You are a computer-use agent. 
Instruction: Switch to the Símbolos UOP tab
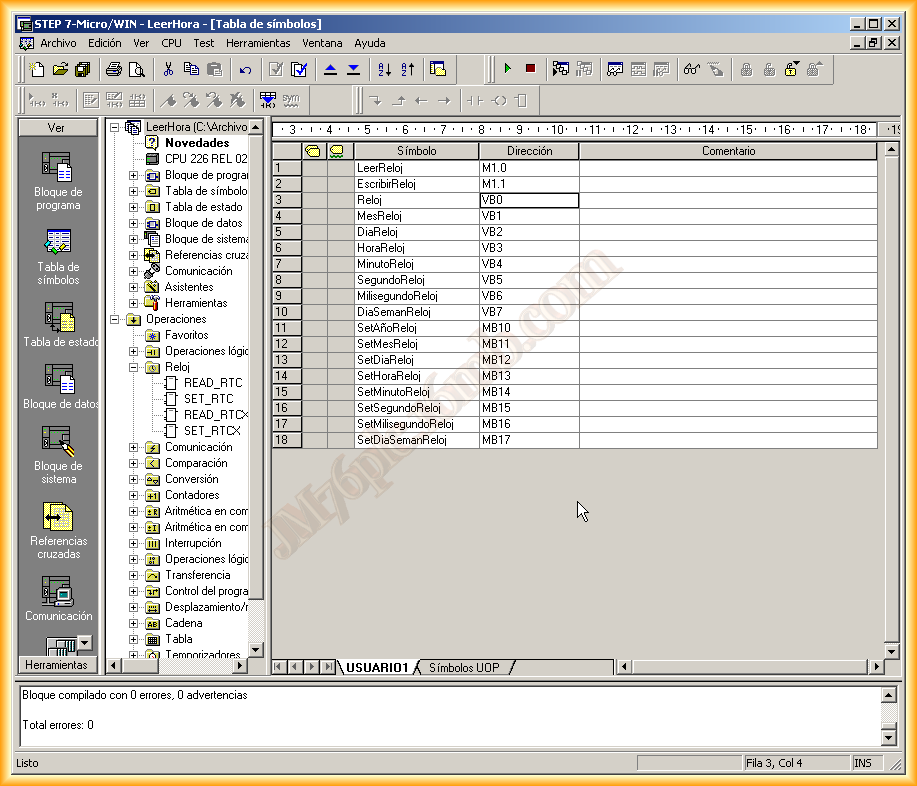(464, 667)
